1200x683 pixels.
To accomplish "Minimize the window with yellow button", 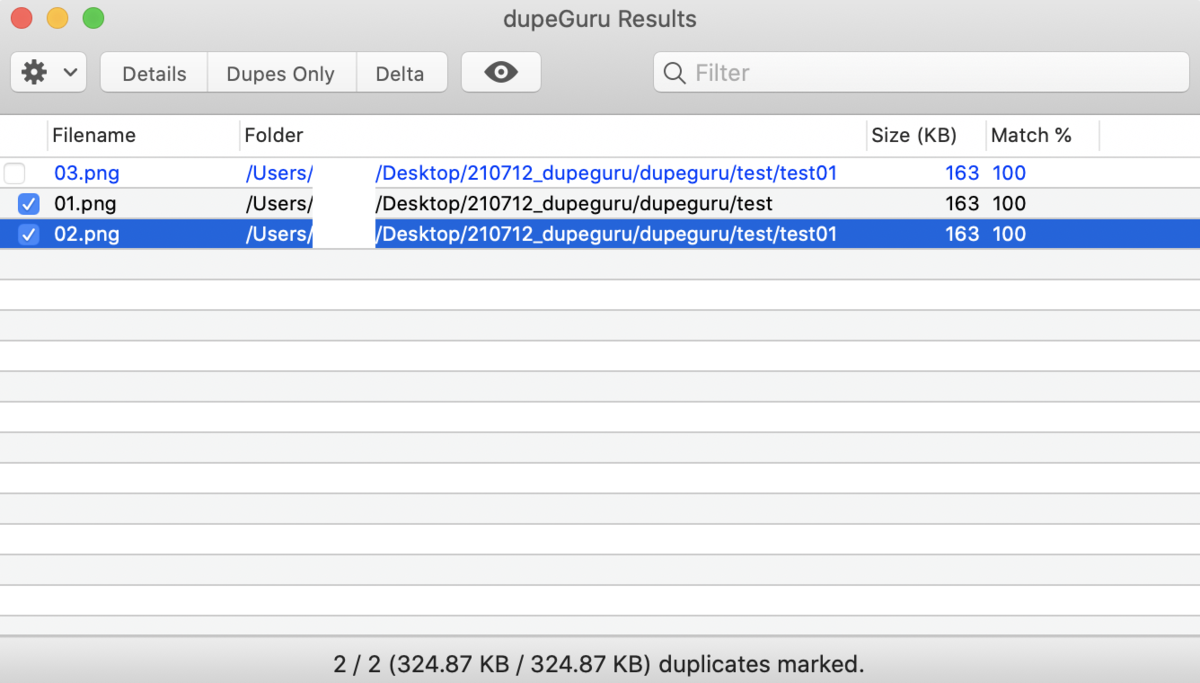I will click(x=57, y=18).
